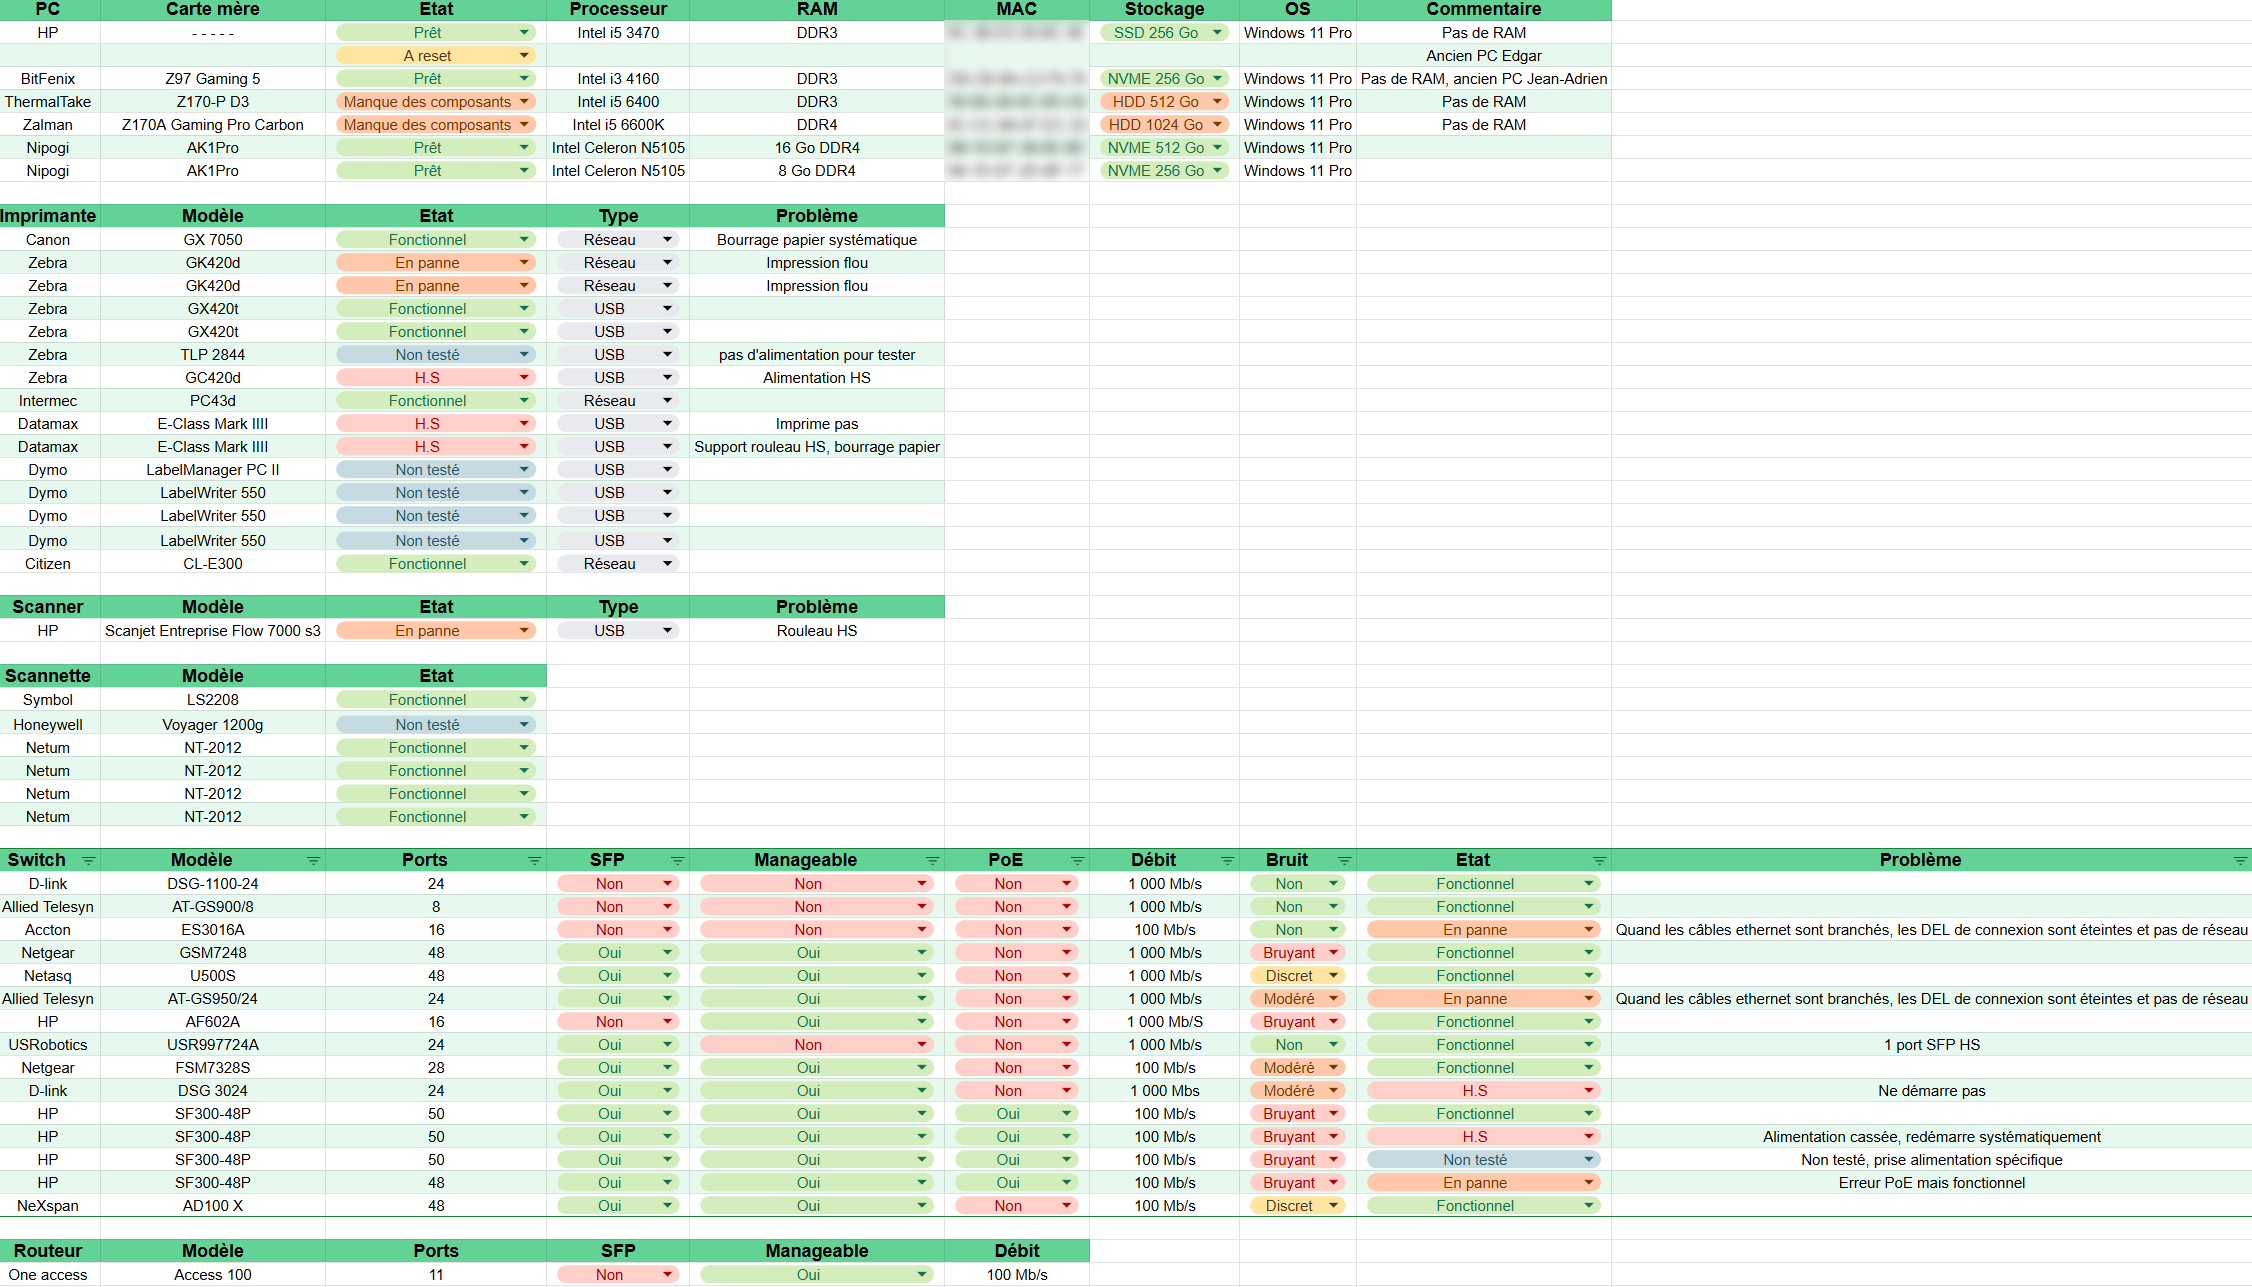This screenshot has width=2252, height=1287.
Task: Select the 'Rouleau HS' cell
Action: (x=817, y=631)
